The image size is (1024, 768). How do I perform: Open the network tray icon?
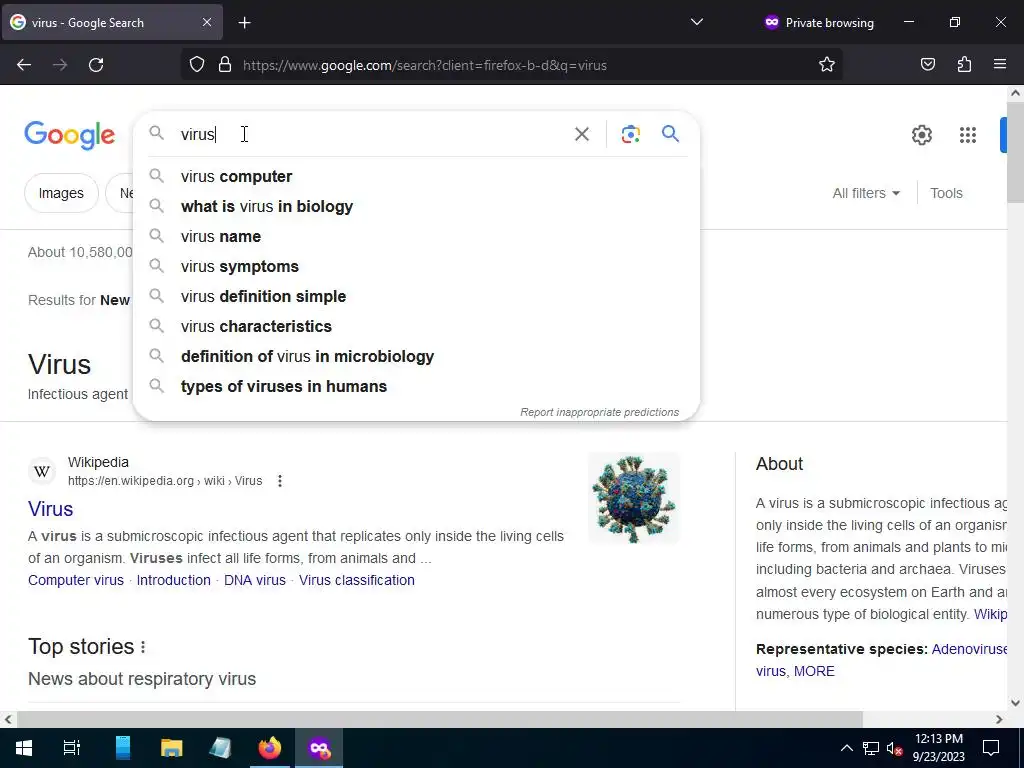[871, 748]
